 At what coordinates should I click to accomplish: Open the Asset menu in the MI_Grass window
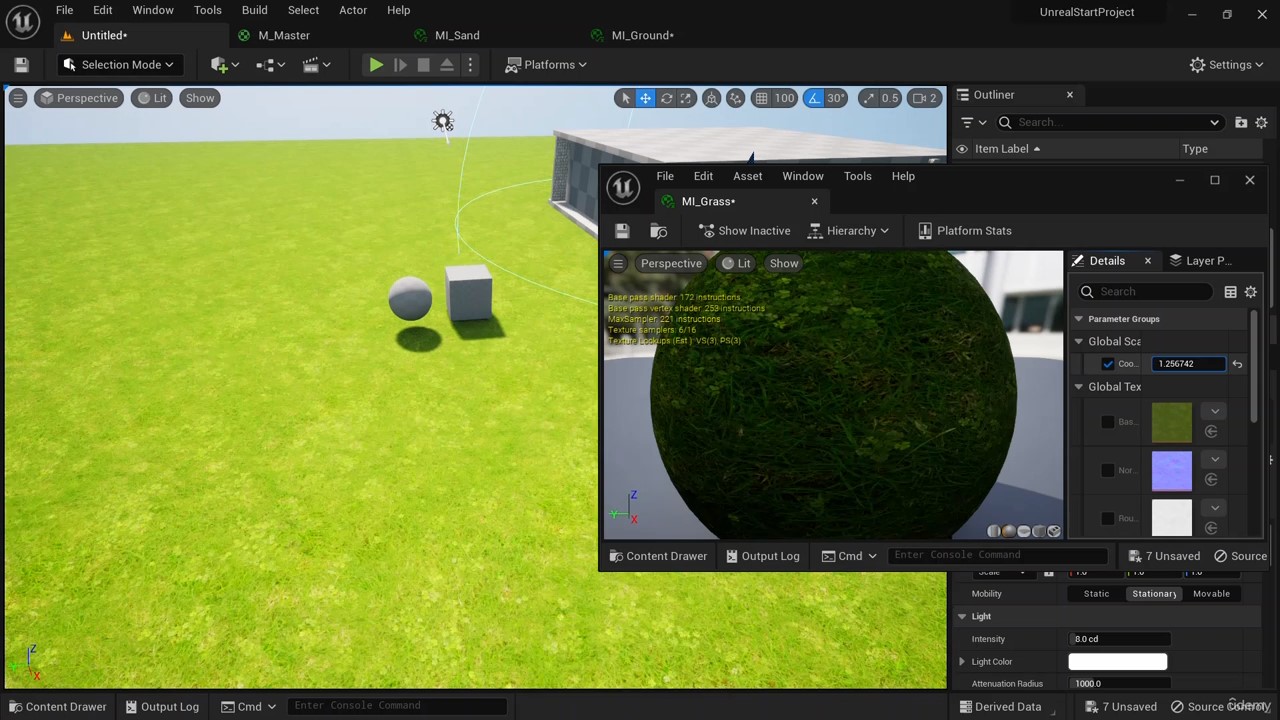[x=748, y=176]
